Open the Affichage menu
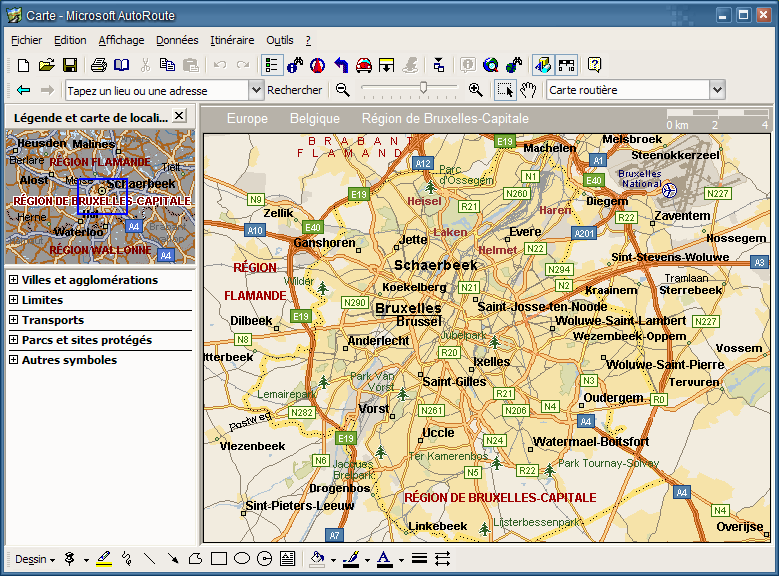This screenshot has height=576, width=779. [121, 40]
